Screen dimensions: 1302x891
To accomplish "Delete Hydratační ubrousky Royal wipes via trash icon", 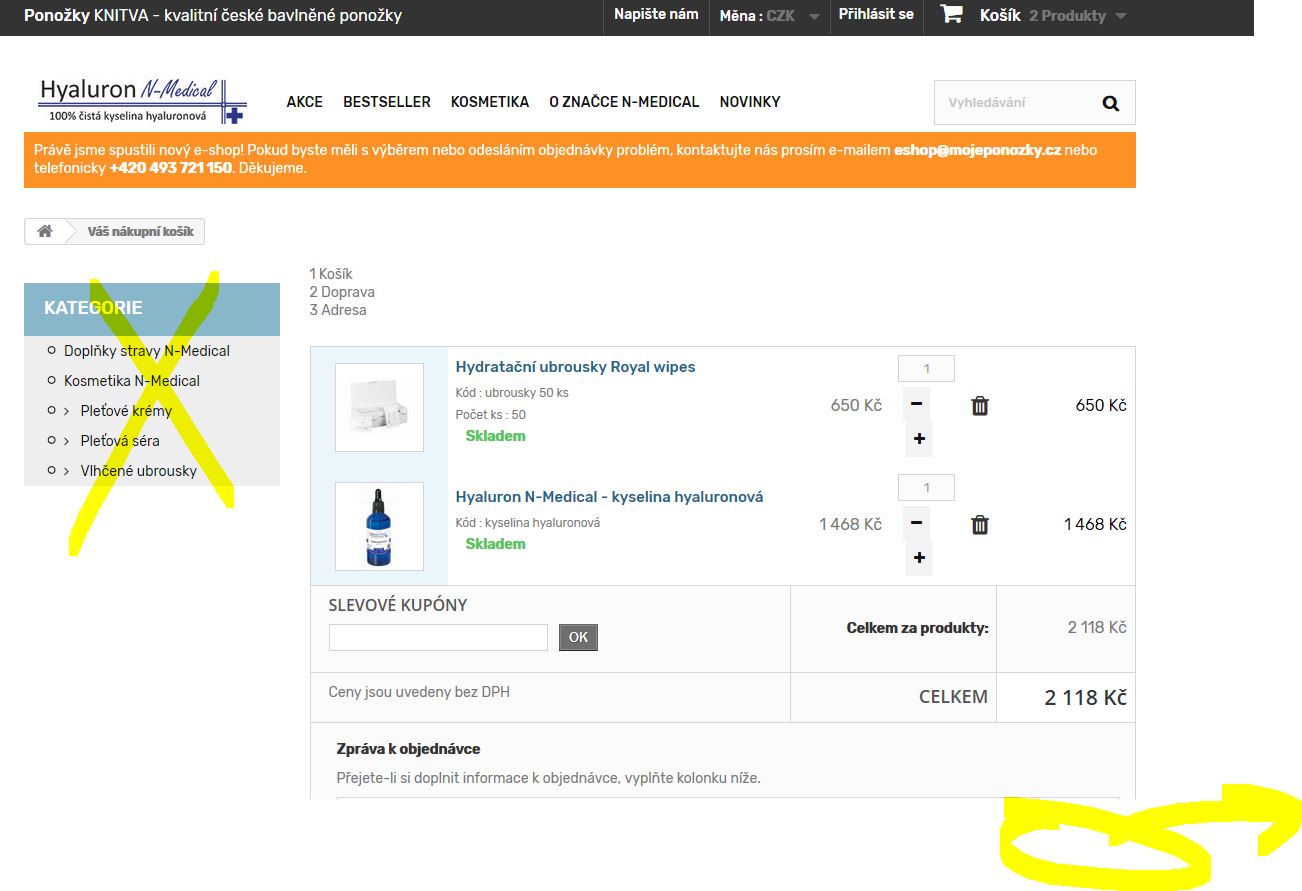I will pyautogui.click(x=980, y=405).
